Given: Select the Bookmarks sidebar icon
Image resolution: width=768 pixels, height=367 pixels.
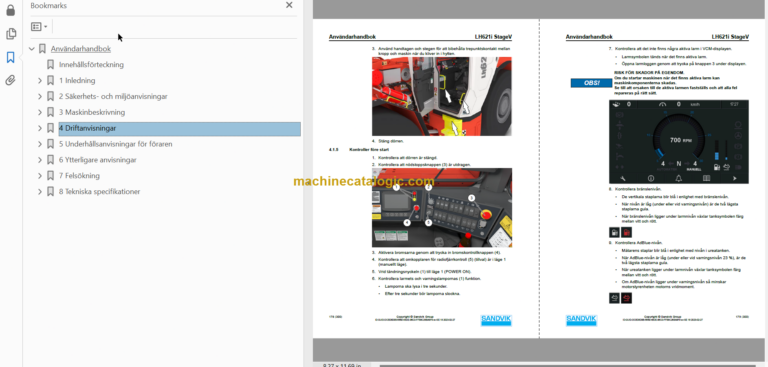Looking at the screenshot, I should click(10, 57).
